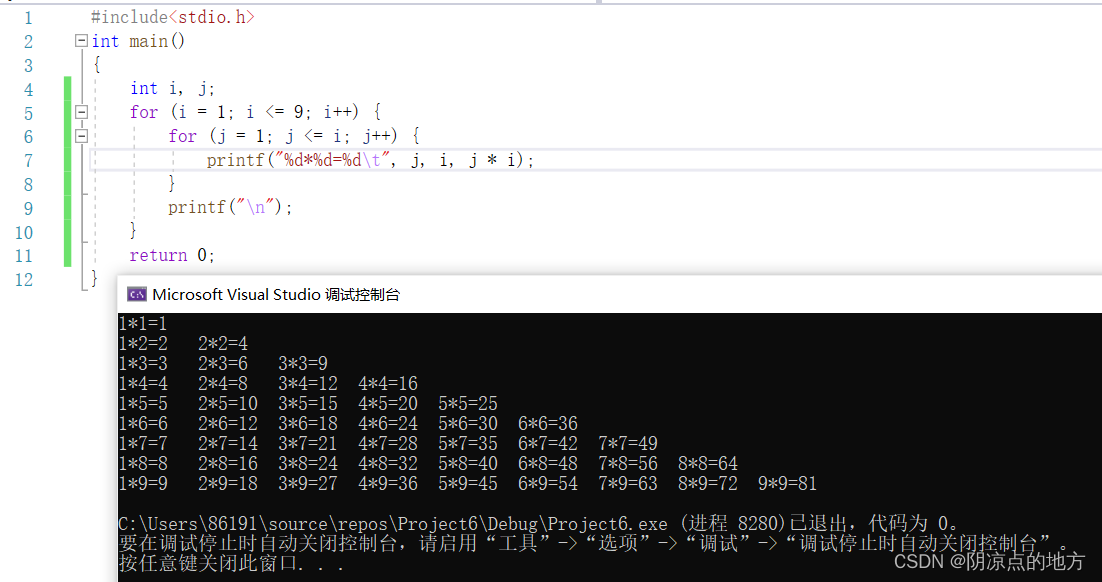Click the Project6.exe path line in console
The height and width of the screenshot is (582, 1102).
538,524
